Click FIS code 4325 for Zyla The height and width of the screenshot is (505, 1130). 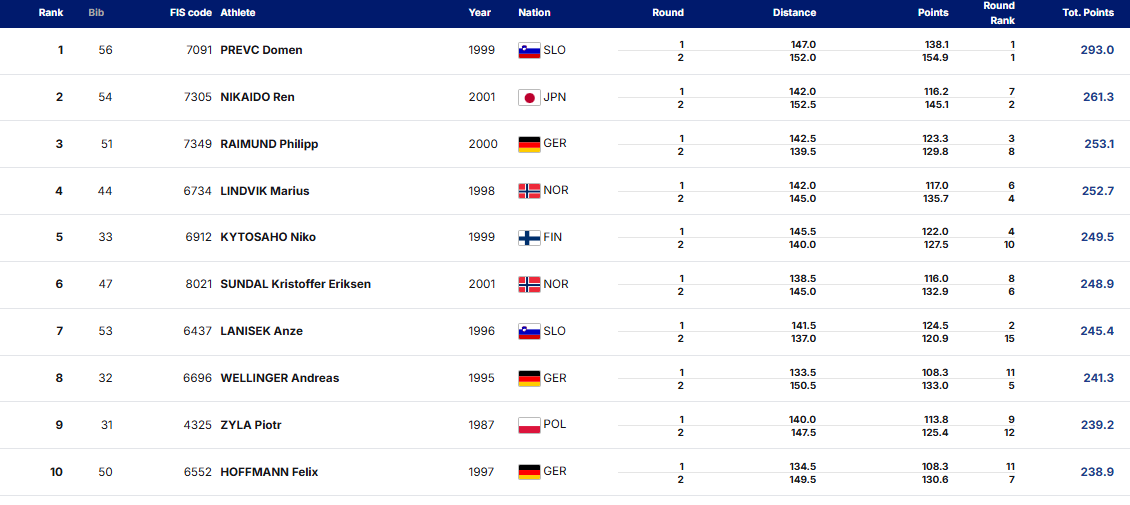coord(198,425)
